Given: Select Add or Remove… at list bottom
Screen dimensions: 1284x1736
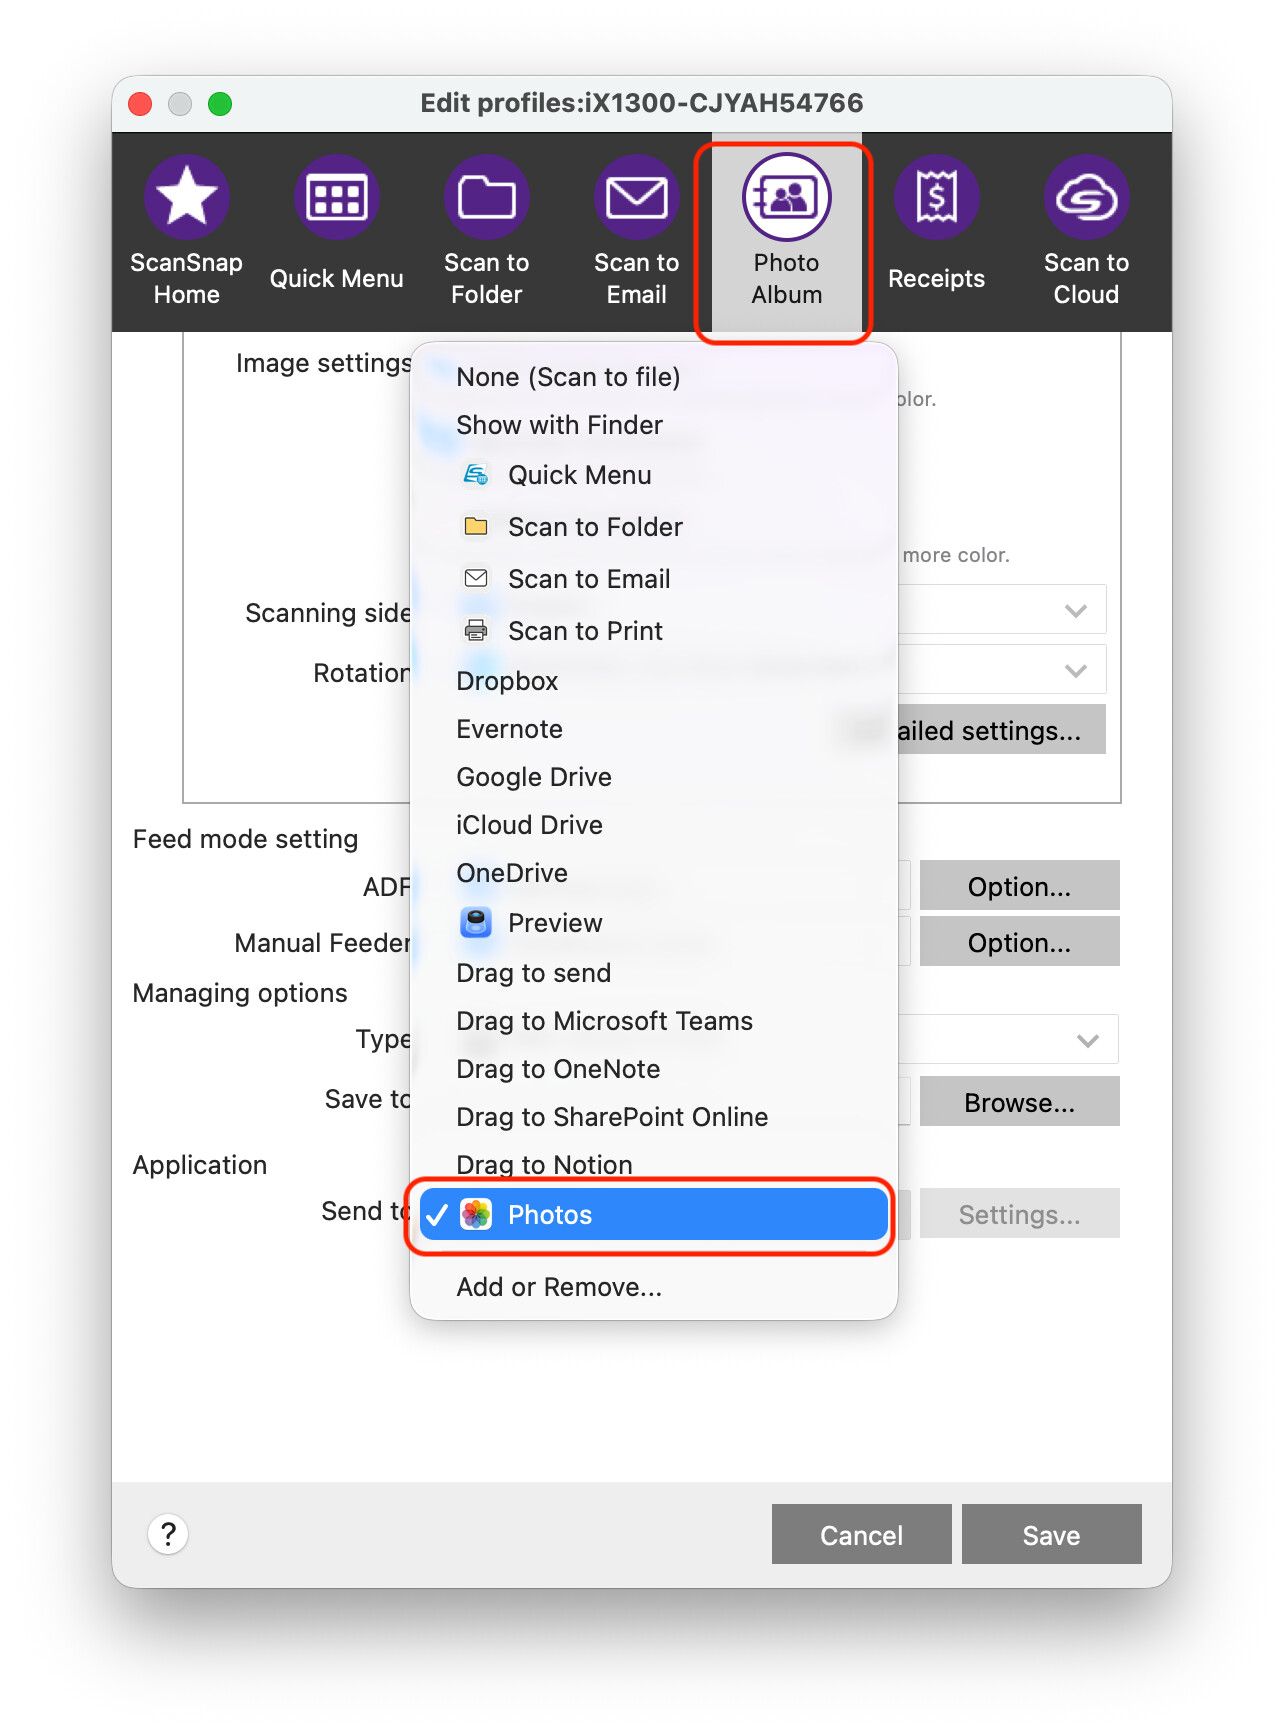Looking at the screenshot, I should point(559,1287).
